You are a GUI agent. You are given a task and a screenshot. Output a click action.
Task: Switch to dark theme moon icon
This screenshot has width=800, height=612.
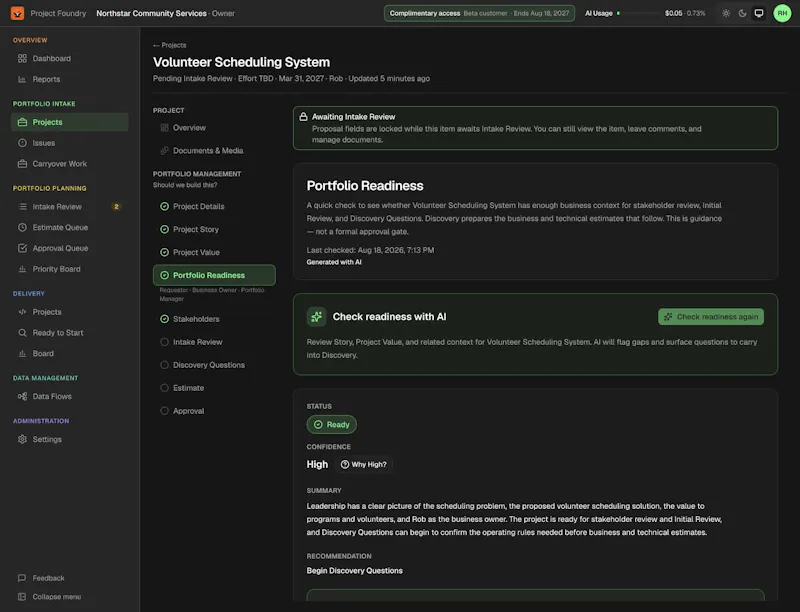(x=742, y=14)
